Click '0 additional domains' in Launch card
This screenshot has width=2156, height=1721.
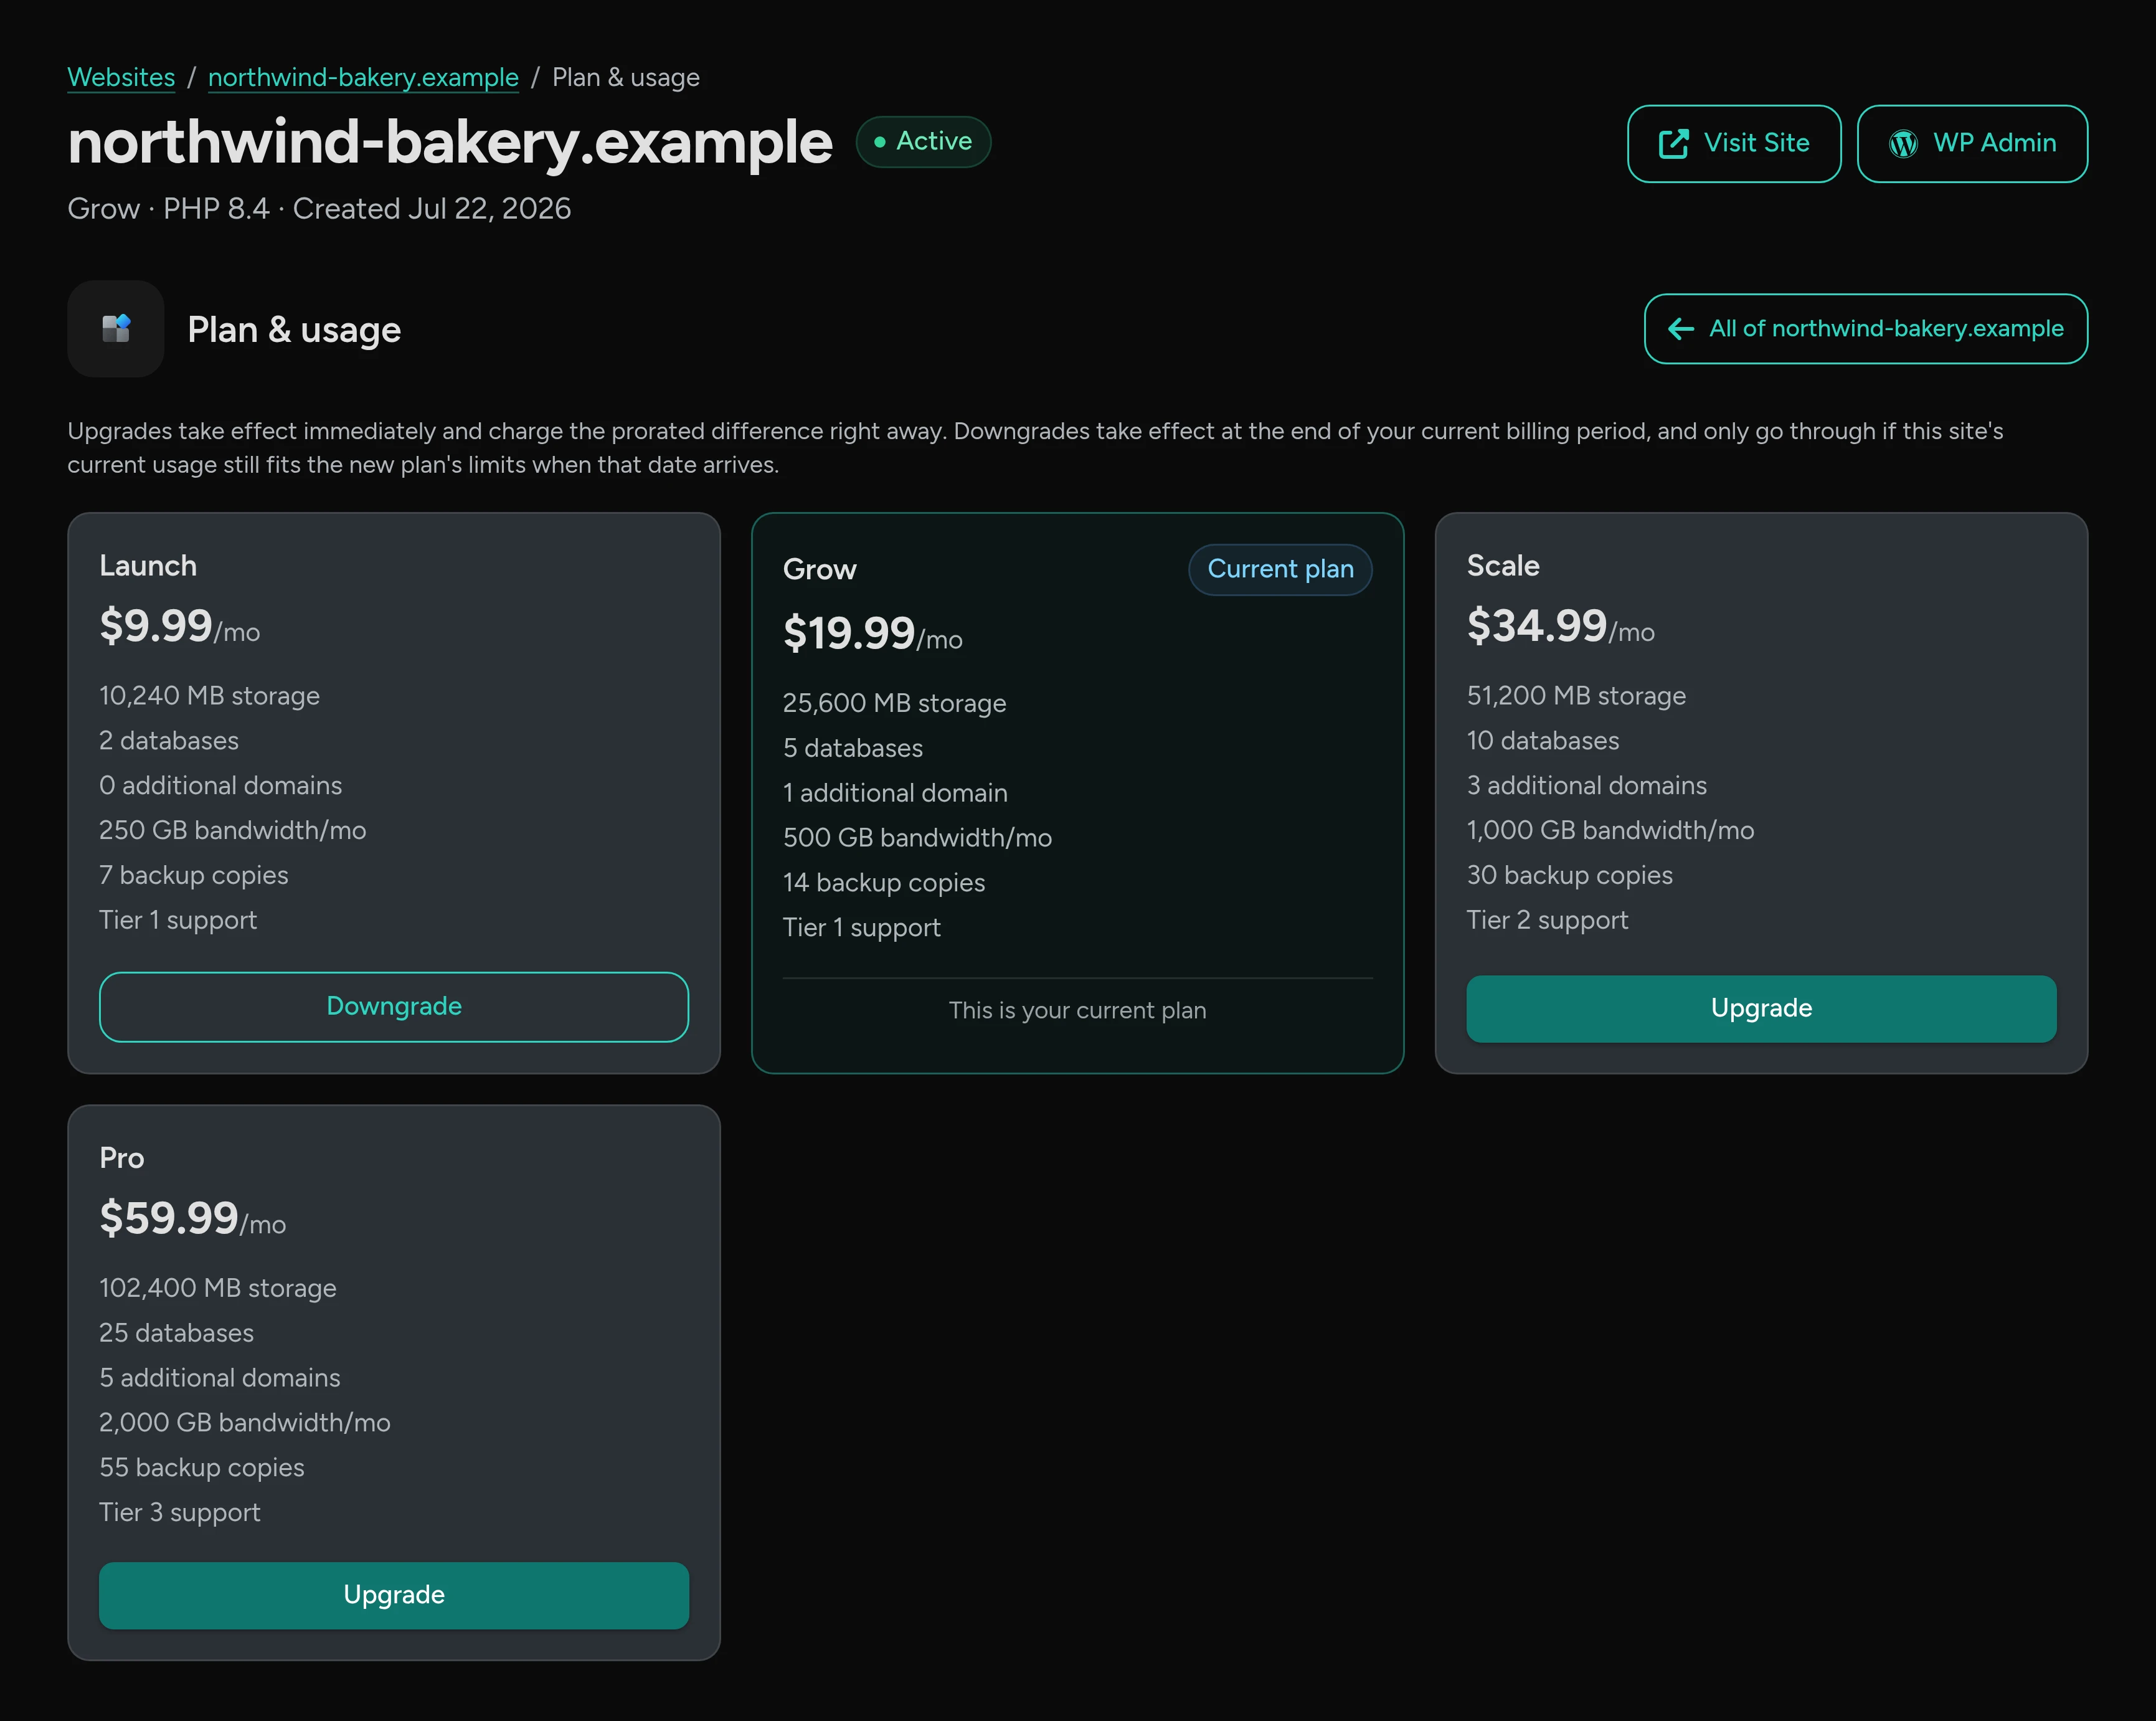[x=220, y=785]
